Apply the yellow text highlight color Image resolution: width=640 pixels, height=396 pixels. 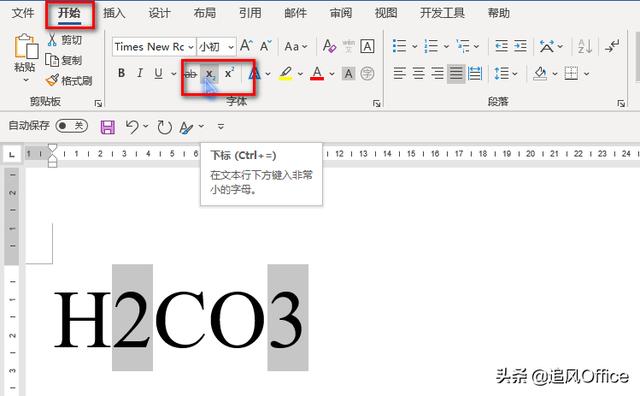286,74
